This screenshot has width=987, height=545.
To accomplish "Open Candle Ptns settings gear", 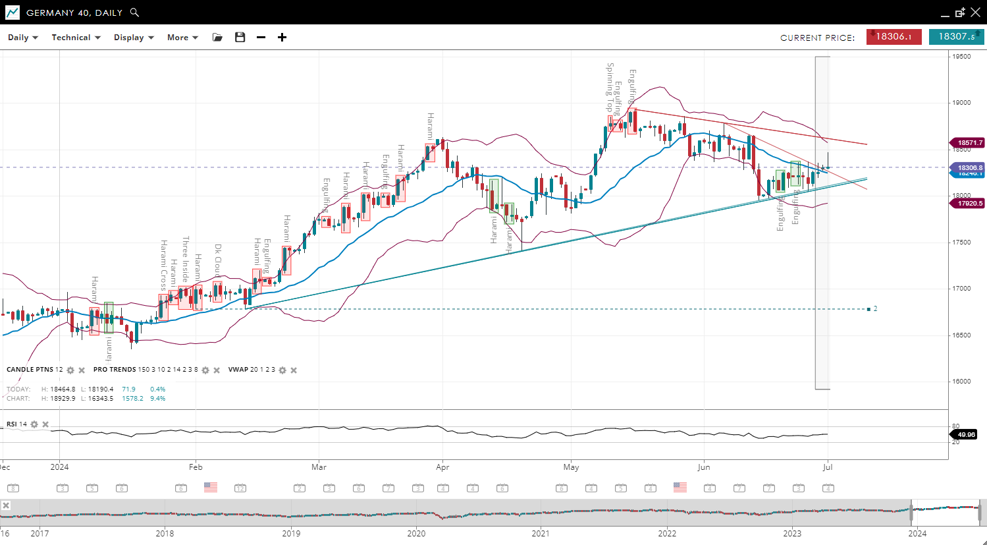I will tap(71, 371).
